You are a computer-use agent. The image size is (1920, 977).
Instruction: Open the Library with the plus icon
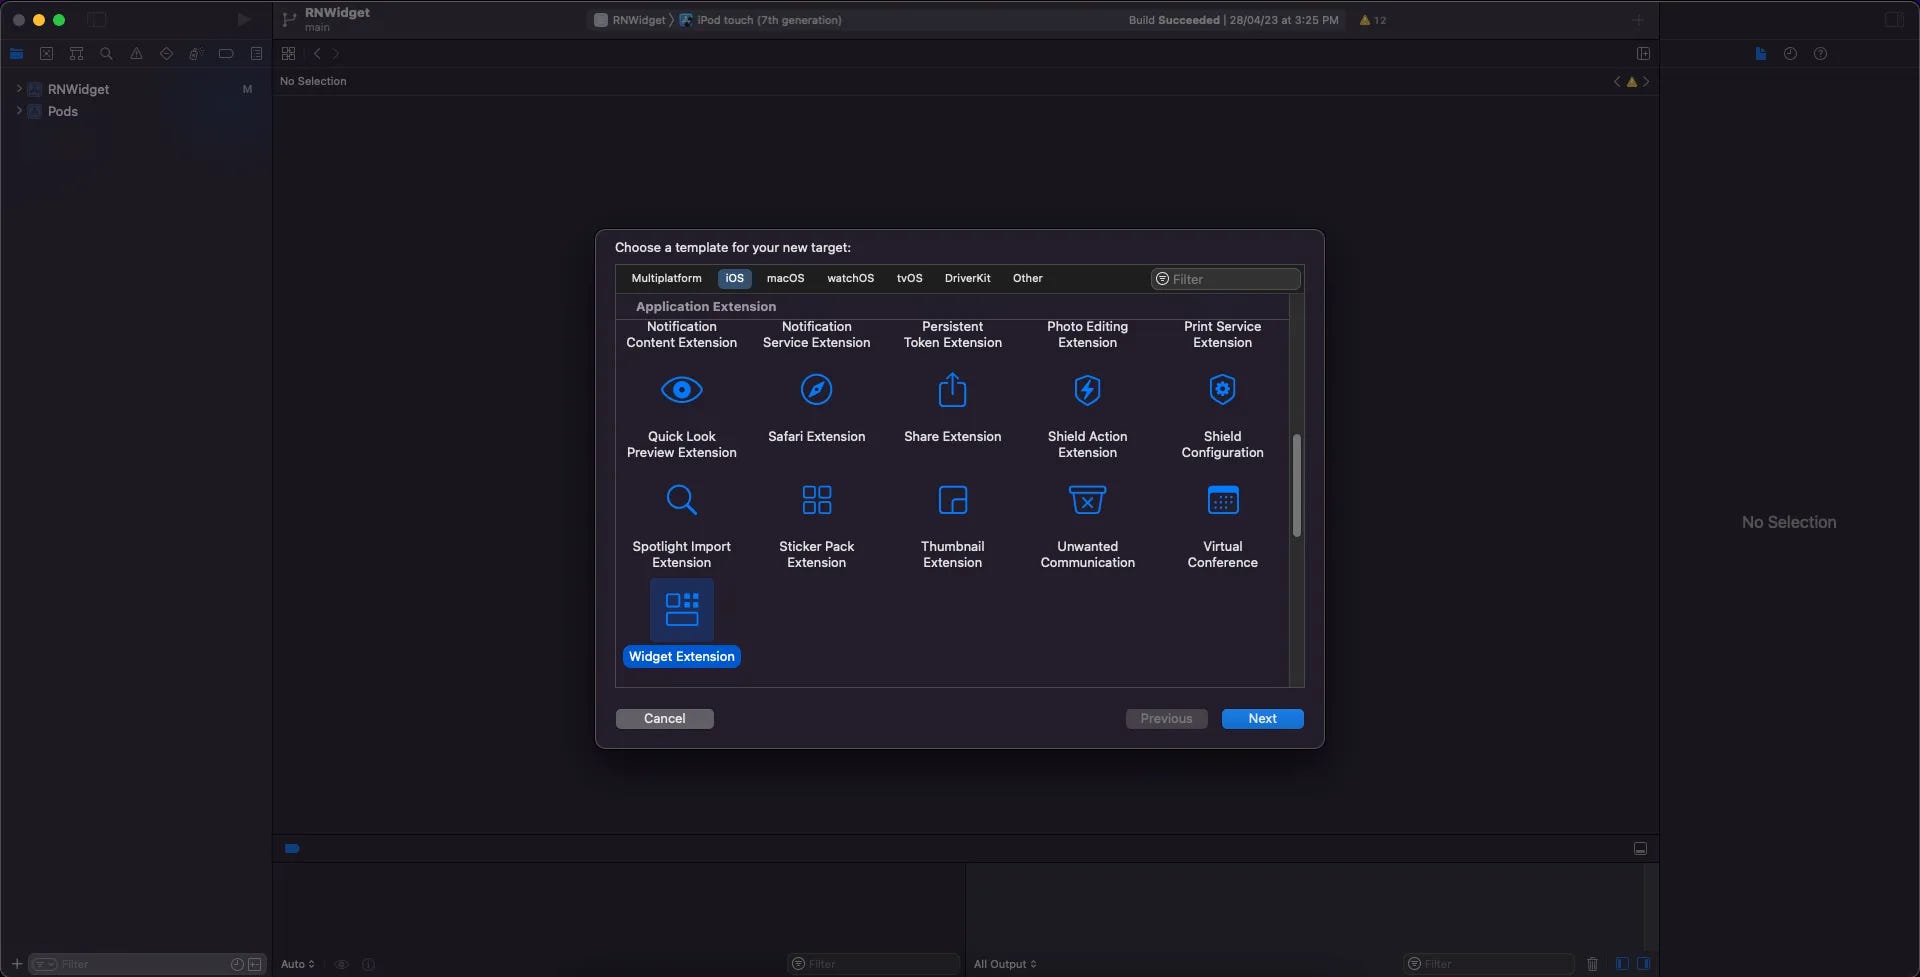click(x=1638, y=20)
